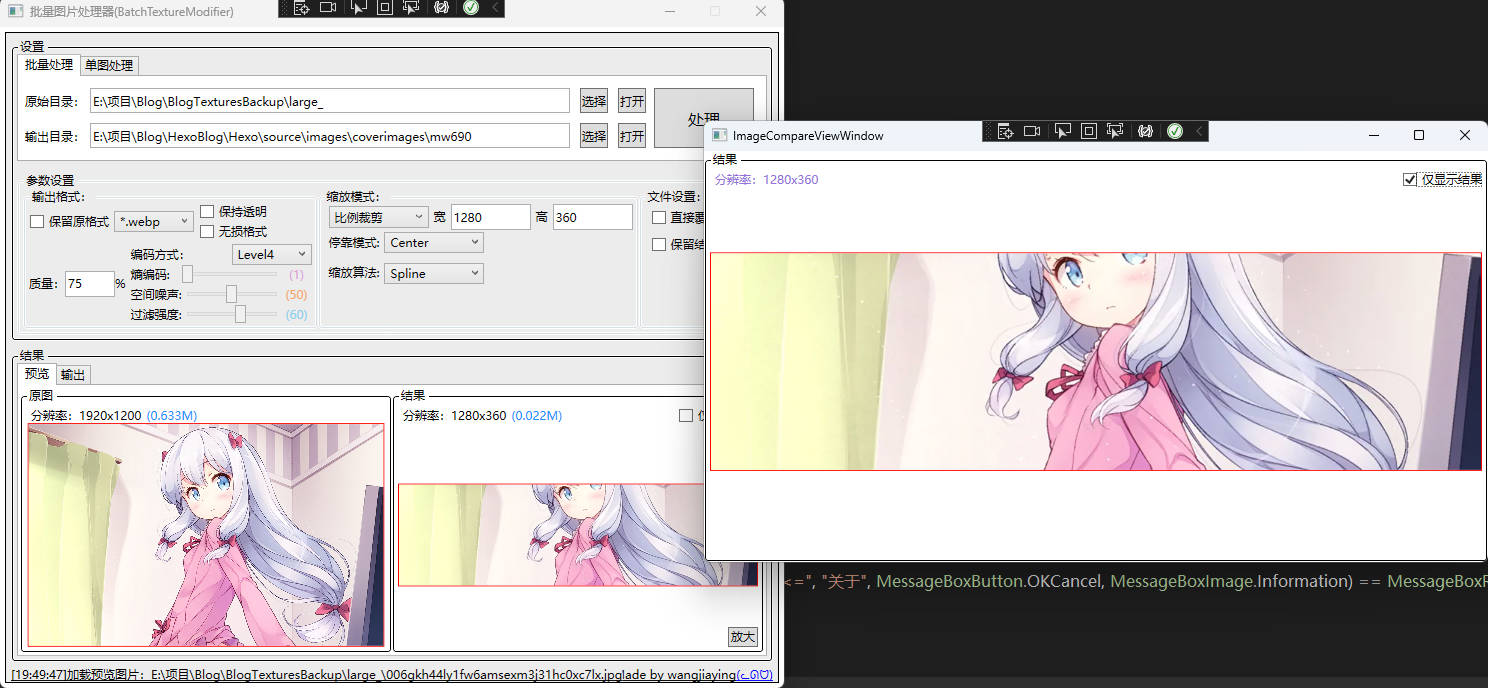1488x688 pixels.
Task: Open the Spline scaling algorithm dropdown
Action: (433, 274)
